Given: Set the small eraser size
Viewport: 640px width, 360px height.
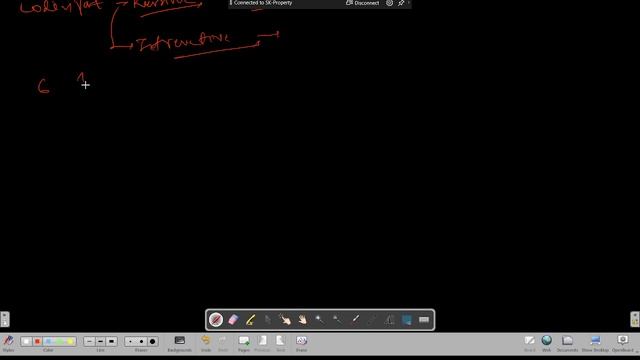Looking at the screenshot, I should [130, 341].
